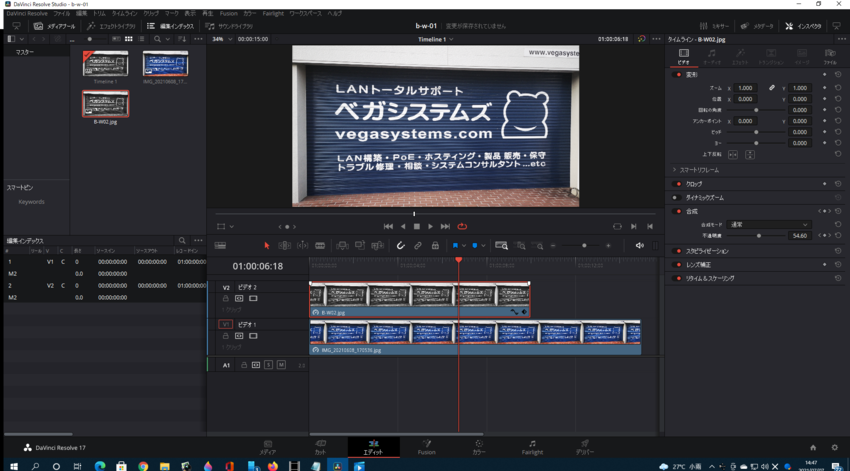Toggle リタイム＆スケーリング section switch
Screen dimensions: 850x471
point(678,278)
